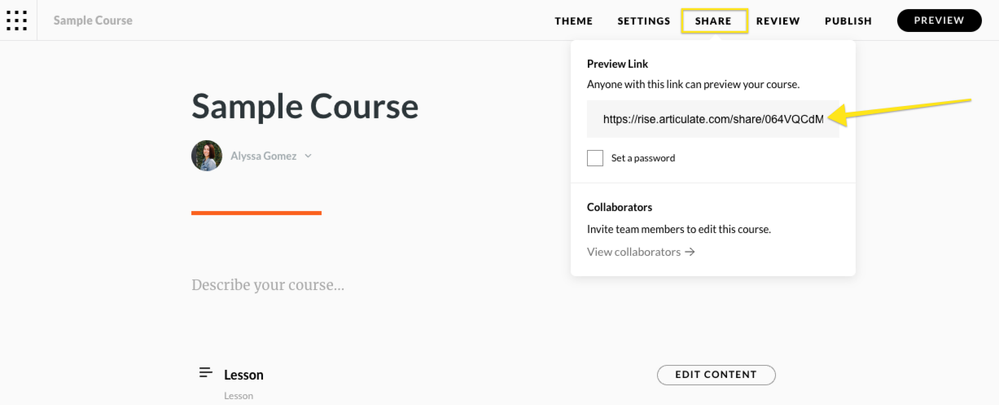The image size is (999, 405).
Task: Click the Sample Course breadcrumb name
Action: (93, 20)
